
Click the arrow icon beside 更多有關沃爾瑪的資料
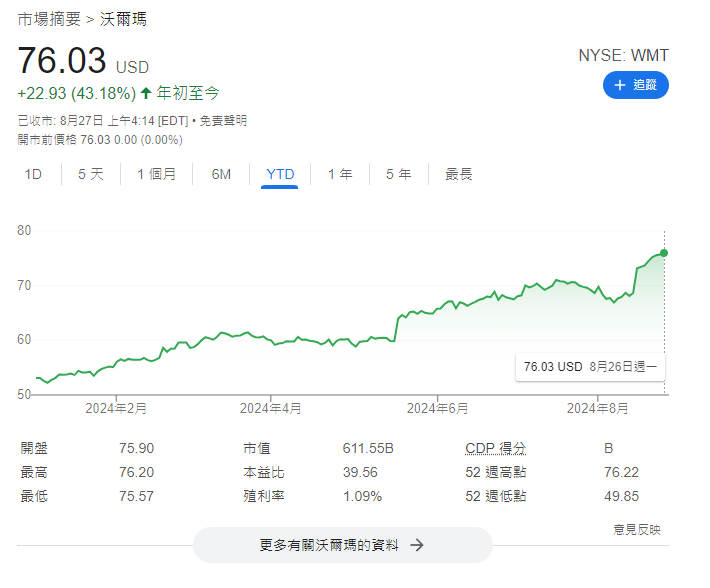tap(417, 545)
